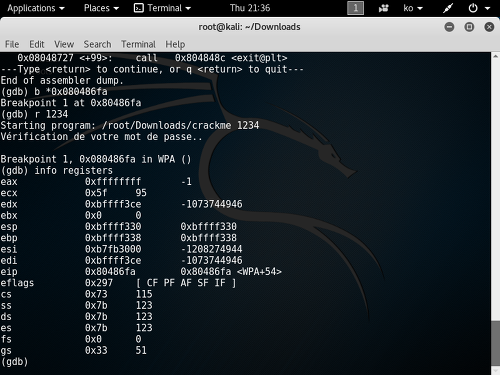
Task: Click the eflags '[ CF PF AF SF IF ]' text
Action: point(186,283)
